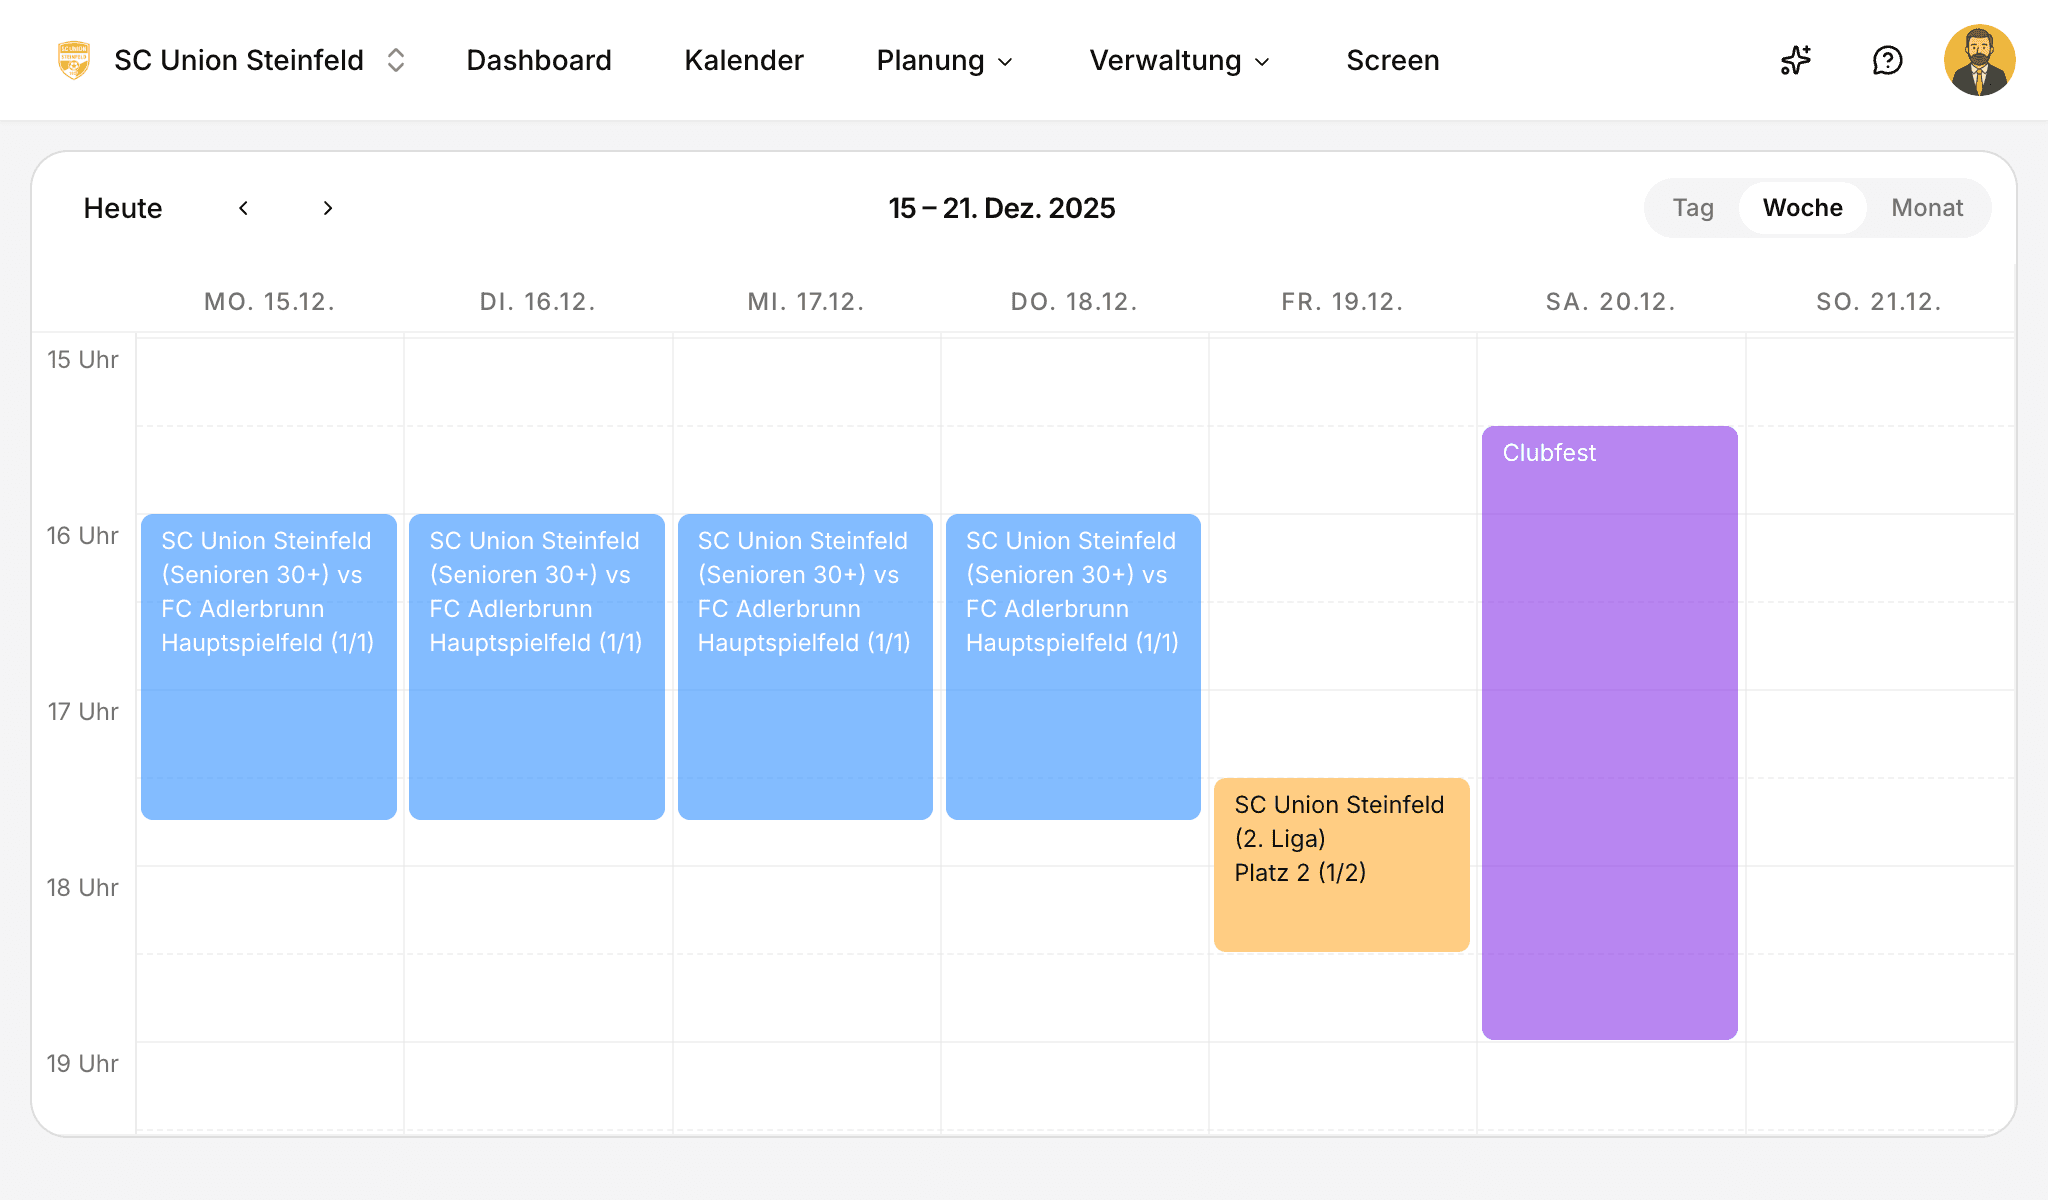
Task: Go to the Dashboard menu item
Action: [x=539, y=61]
